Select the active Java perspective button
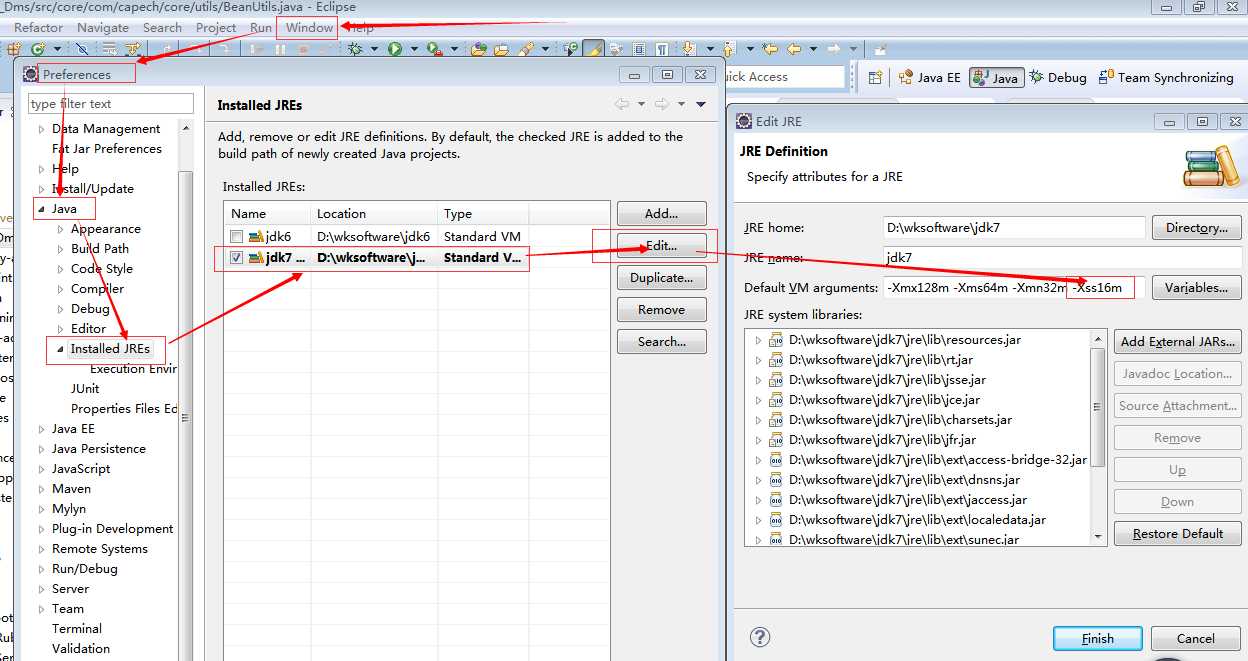 tap(996, 77)
